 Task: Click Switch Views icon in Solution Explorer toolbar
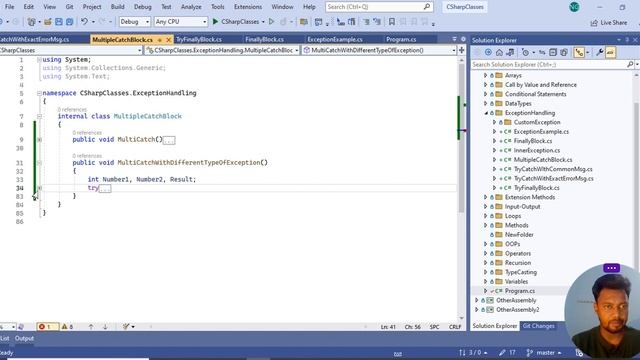(510, 53)
